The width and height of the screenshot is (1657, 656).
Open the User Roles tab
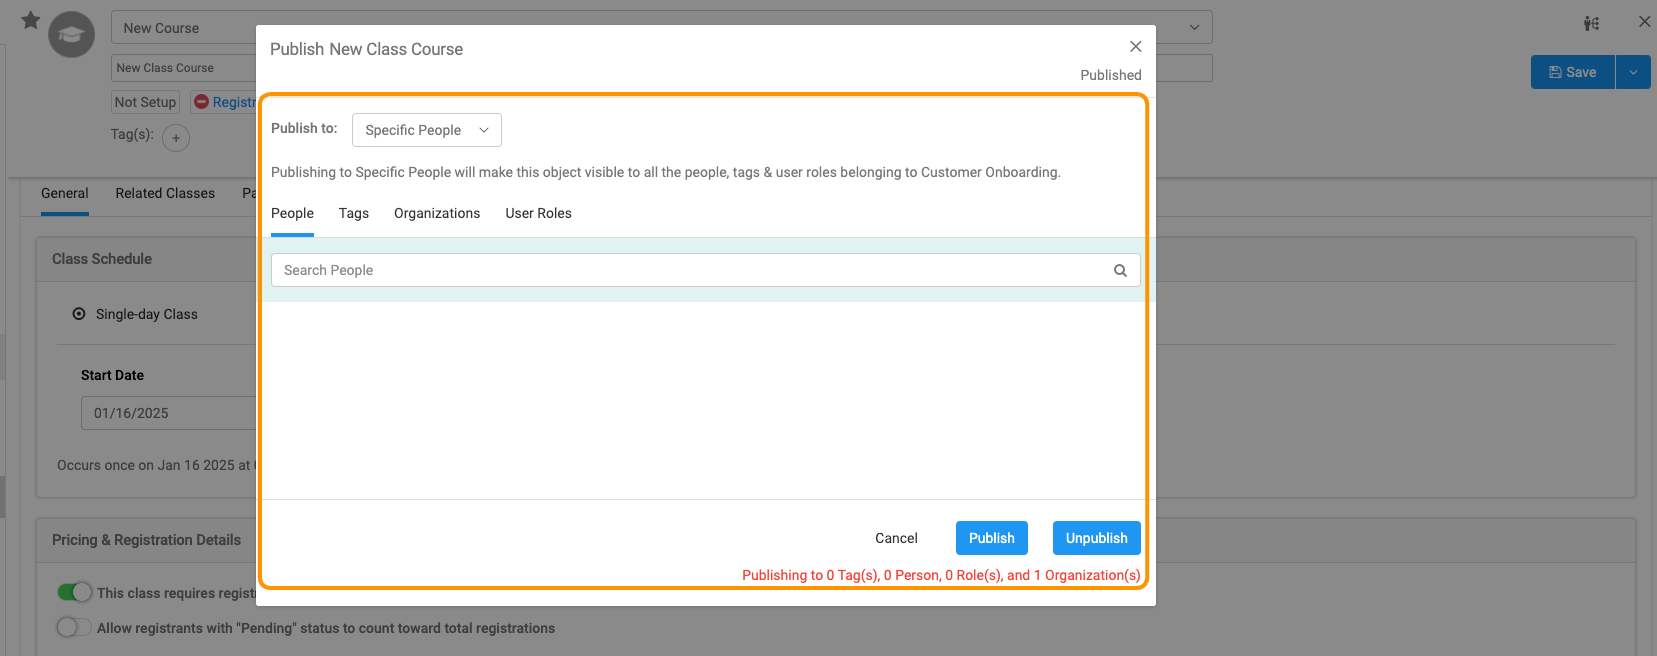tap(538, 213)
